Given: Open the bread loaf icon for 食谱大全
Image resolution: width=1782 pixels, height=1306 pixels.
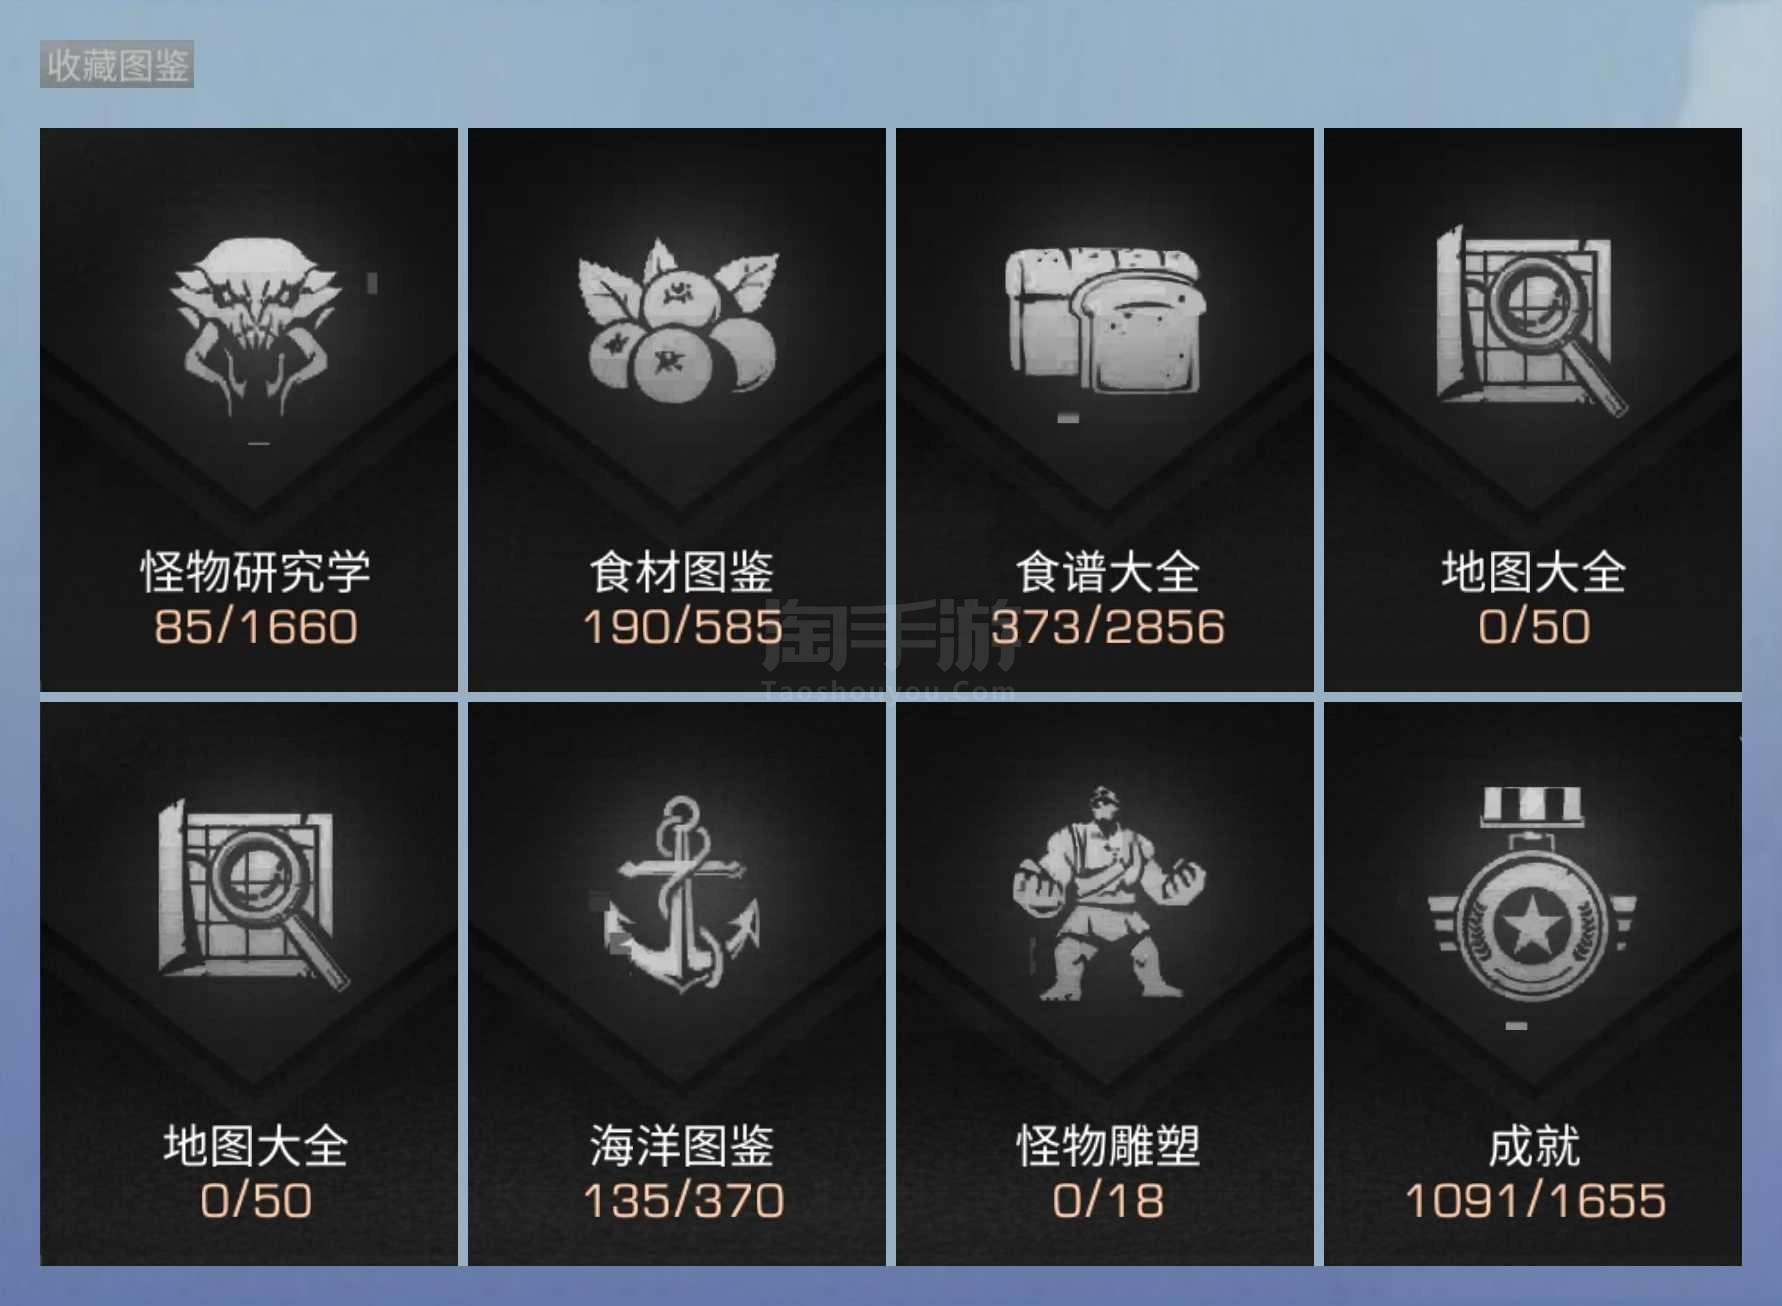Looking at the screenshot, I should (1104, 320).
